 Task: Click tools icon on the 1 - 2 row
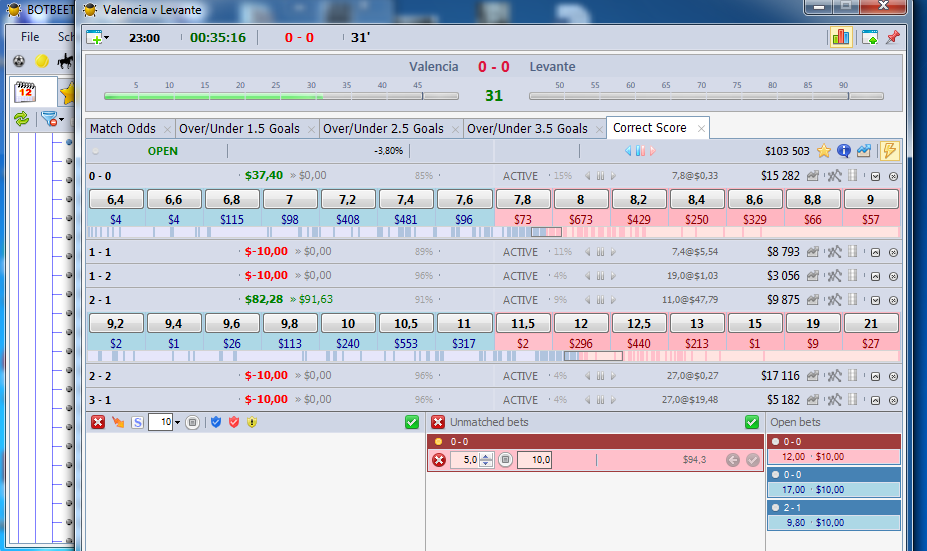[x=834, y=276]
